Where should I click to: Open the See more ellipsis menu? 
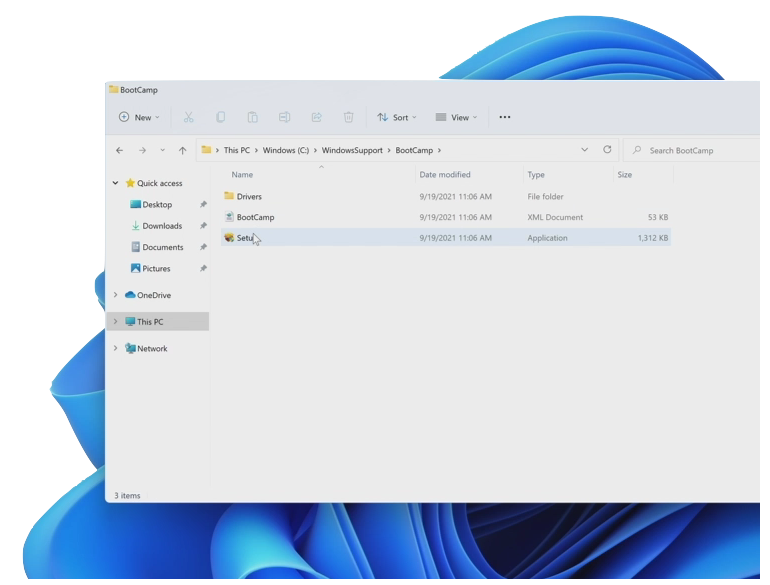pos(505,117)
